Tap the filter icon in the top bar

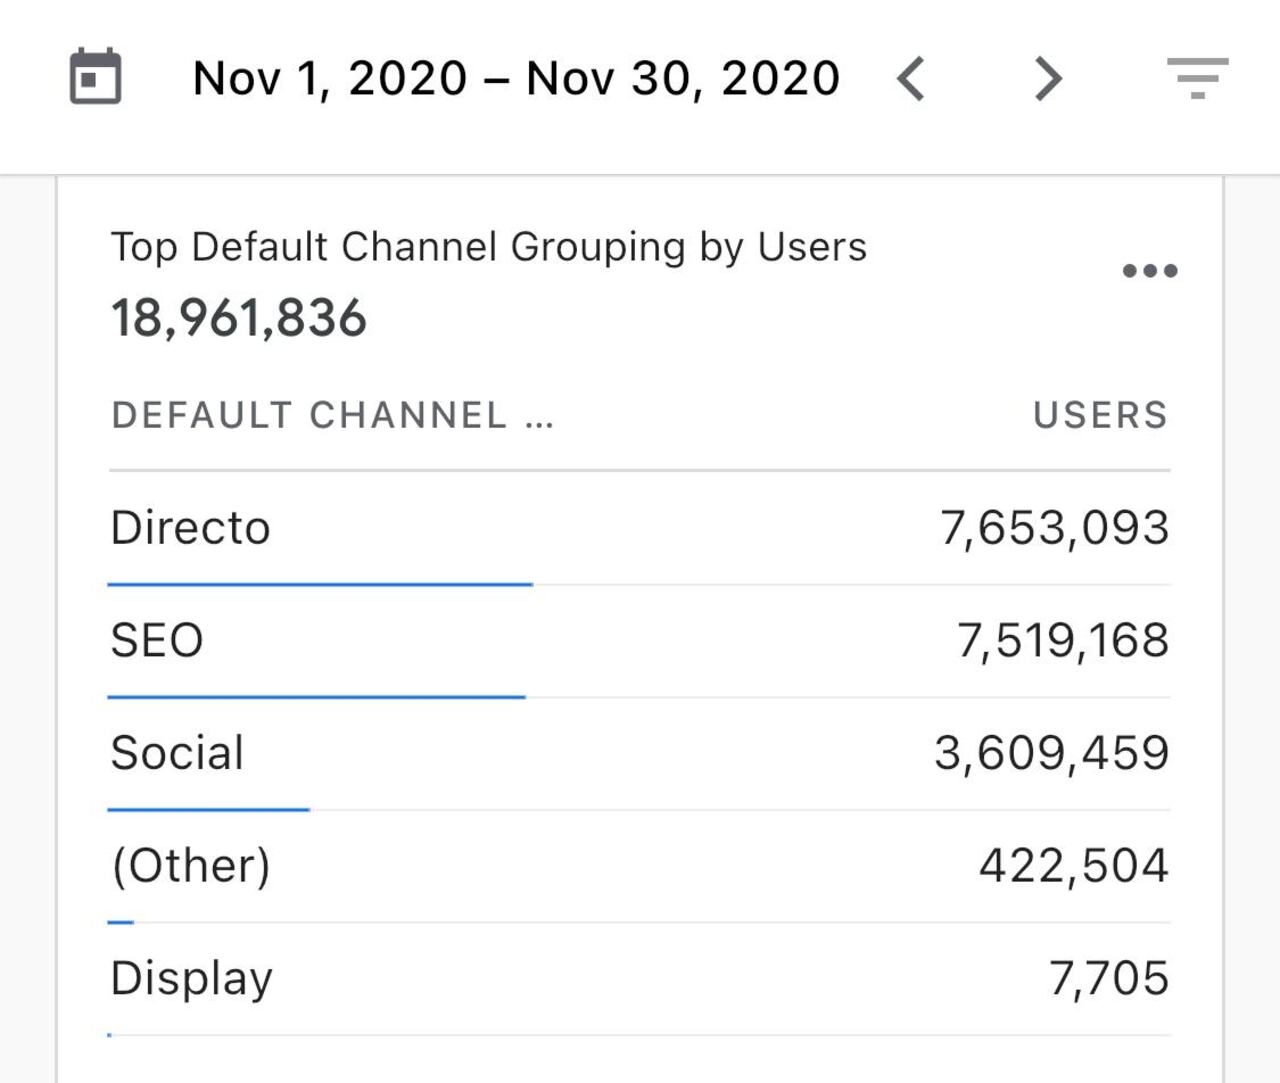[1199, 77]
